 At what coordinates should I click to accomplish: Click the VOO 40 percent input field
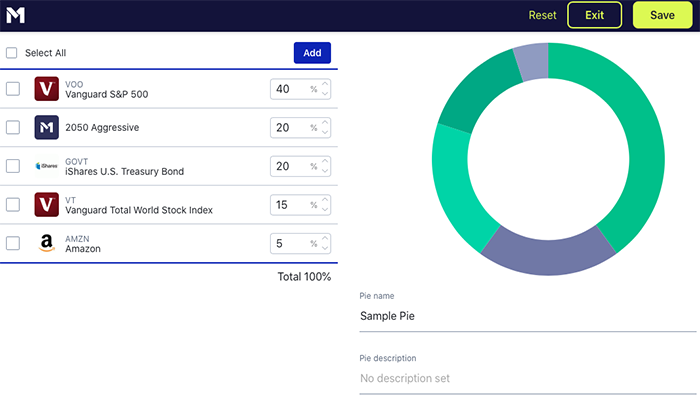pos(300,89)
